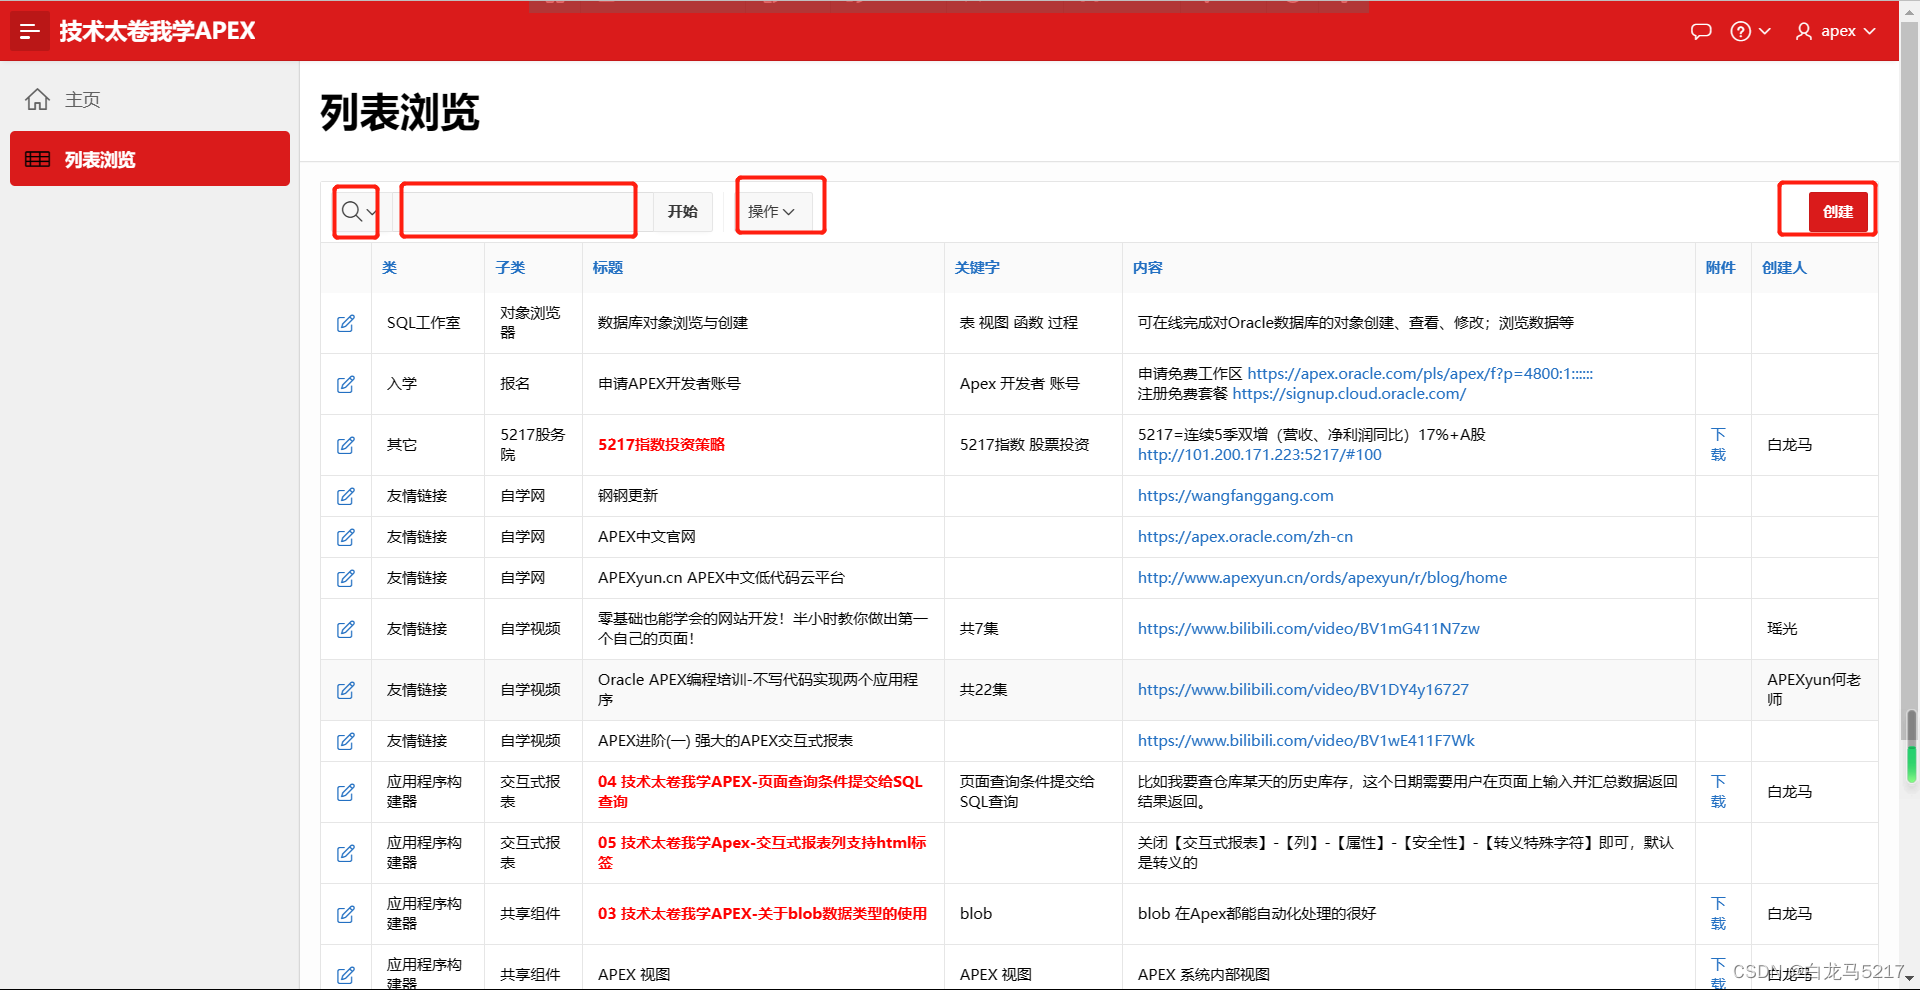Open the help menu dropdown
The height and width of the screenshot is (990, 1920).
coord(1750,31)
